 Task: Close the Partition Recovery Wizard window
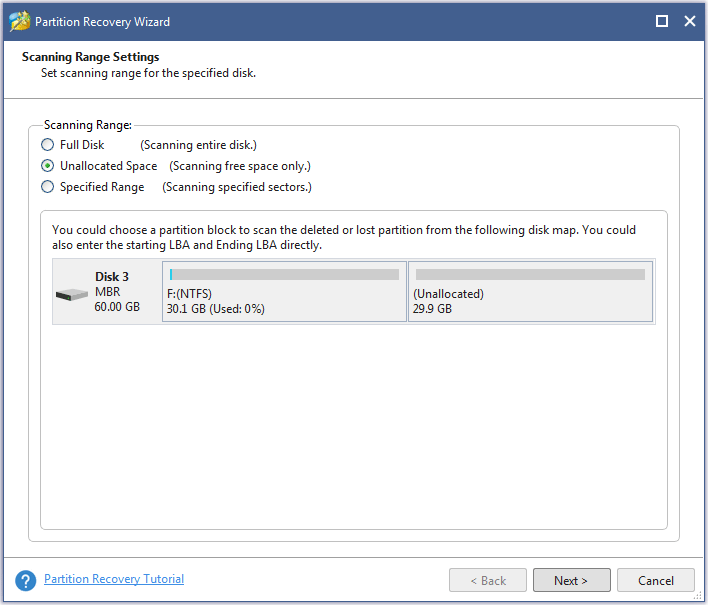pyautogui.click(x=689, y=21)
